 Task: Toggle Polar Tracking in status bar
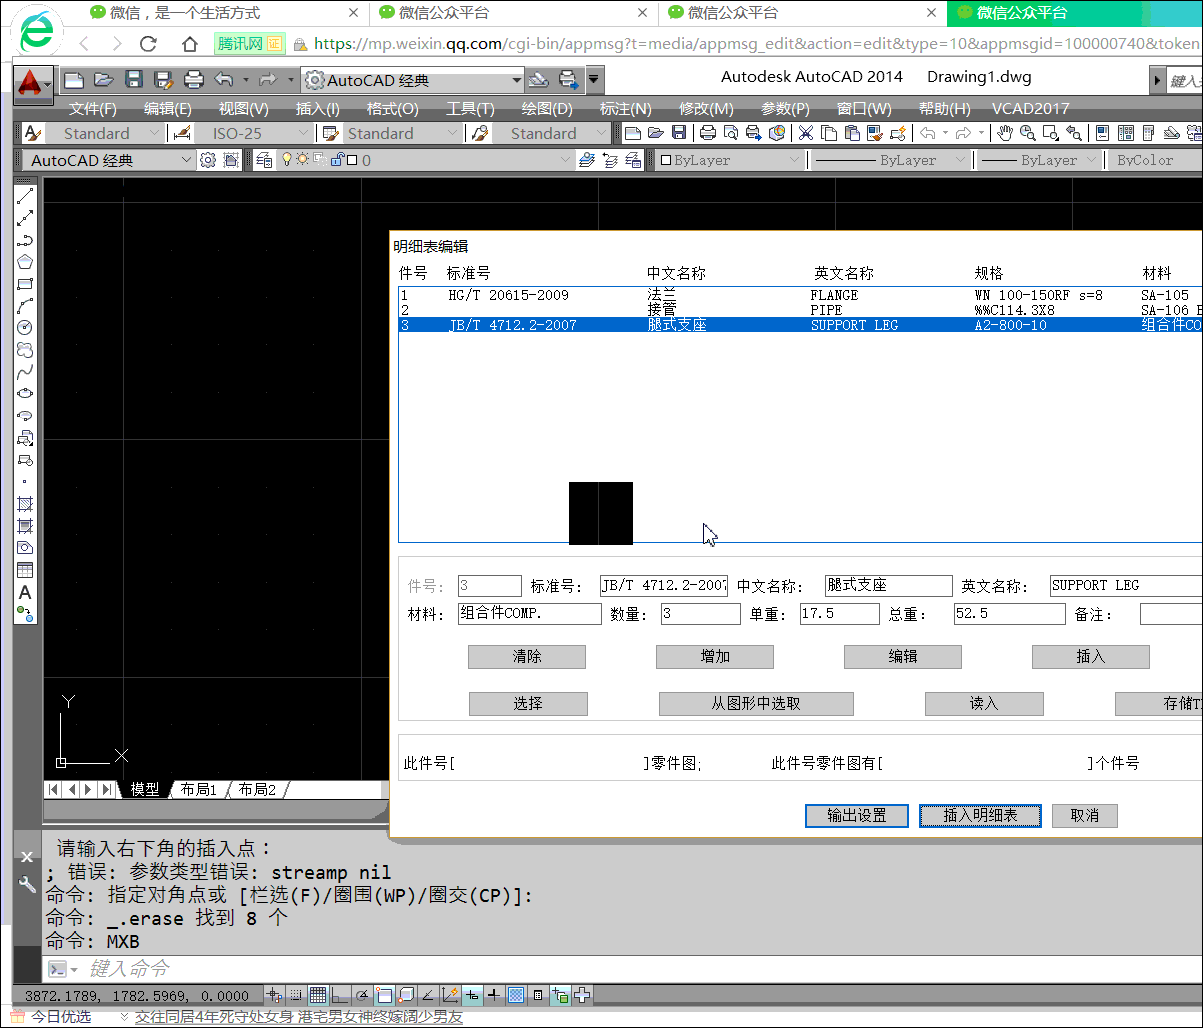click(x=362, y=995)
